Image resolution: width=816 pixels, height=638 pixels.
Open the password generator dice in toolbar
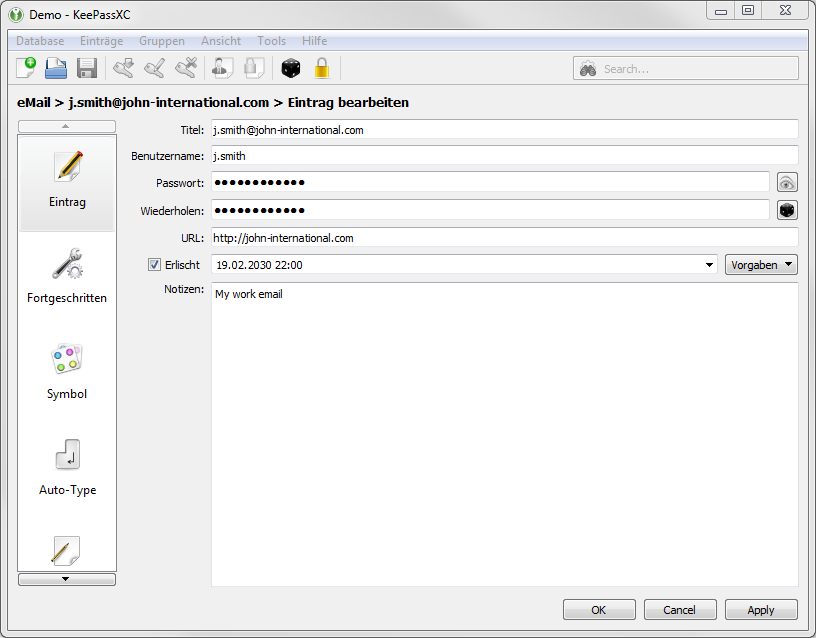(290, 68)
